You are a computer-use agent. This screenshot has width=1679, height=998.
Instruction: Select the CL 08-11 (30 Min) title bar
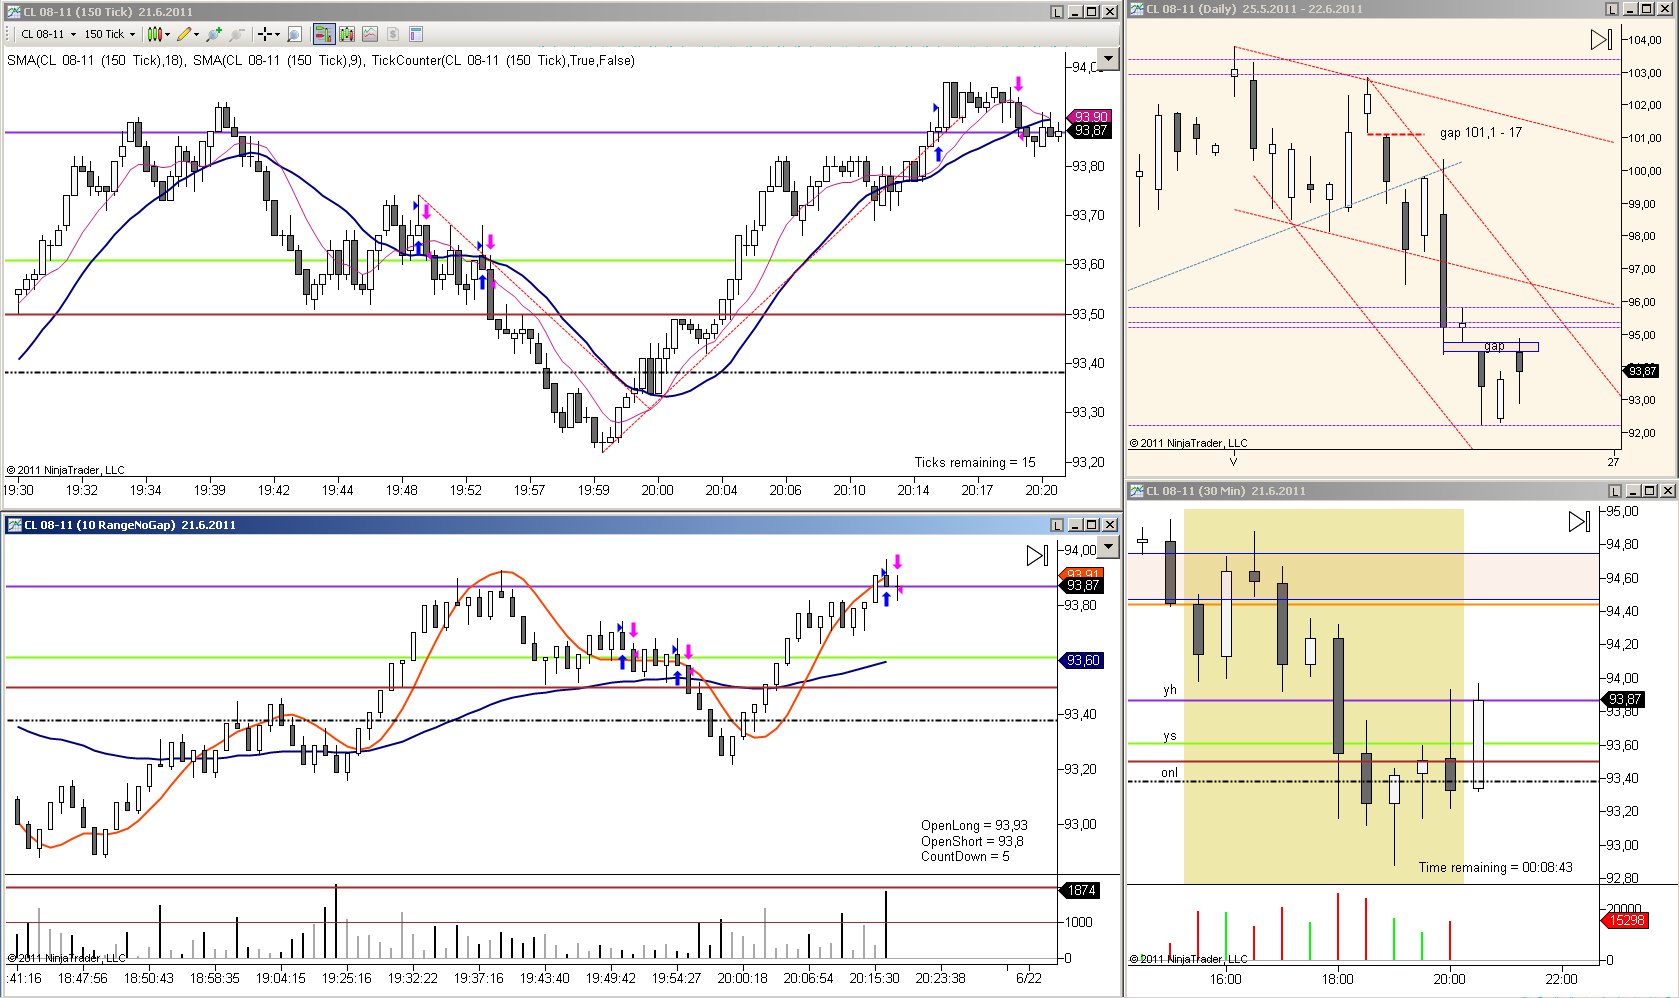(x=1402, y=491)
